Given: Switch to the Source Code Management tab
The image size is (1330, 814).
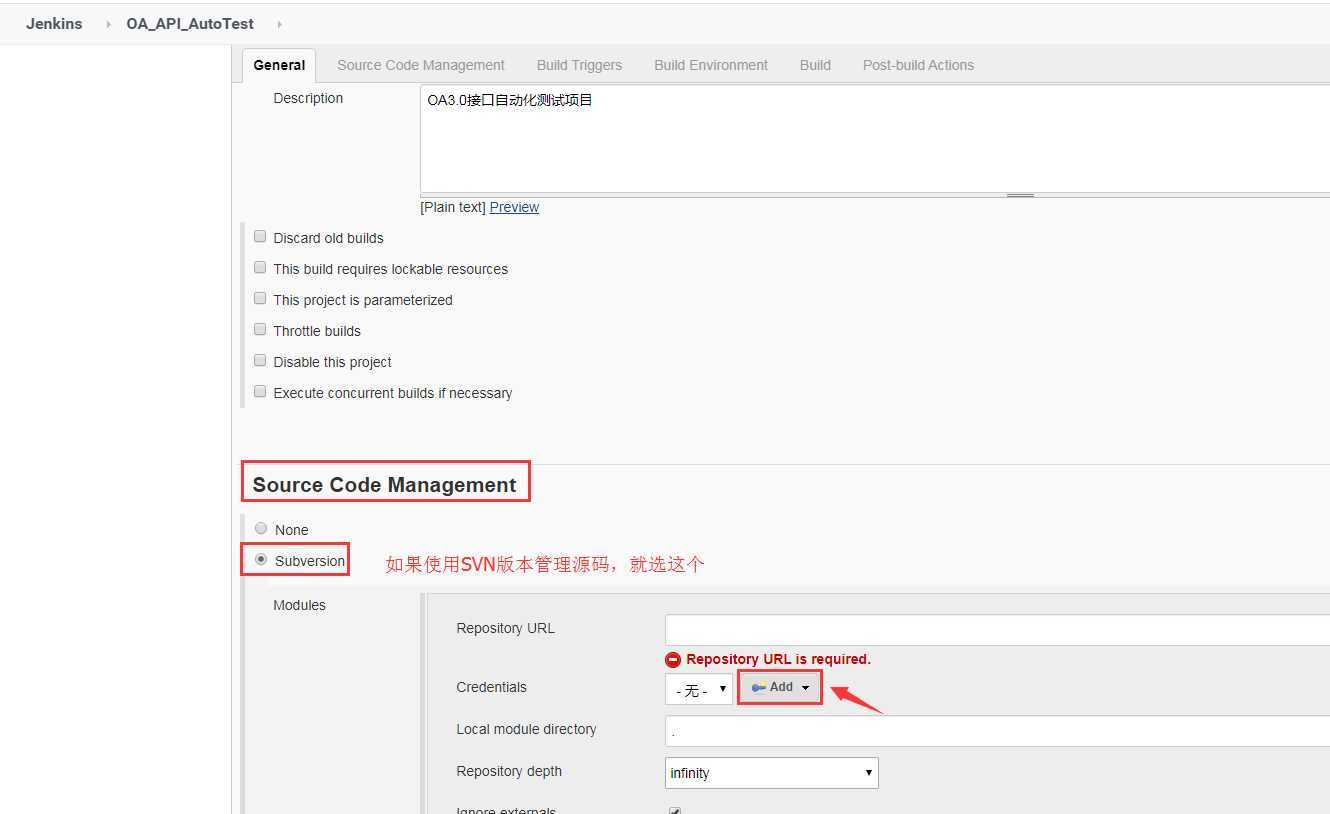Looking at the screenshot, I should (421, 65).
